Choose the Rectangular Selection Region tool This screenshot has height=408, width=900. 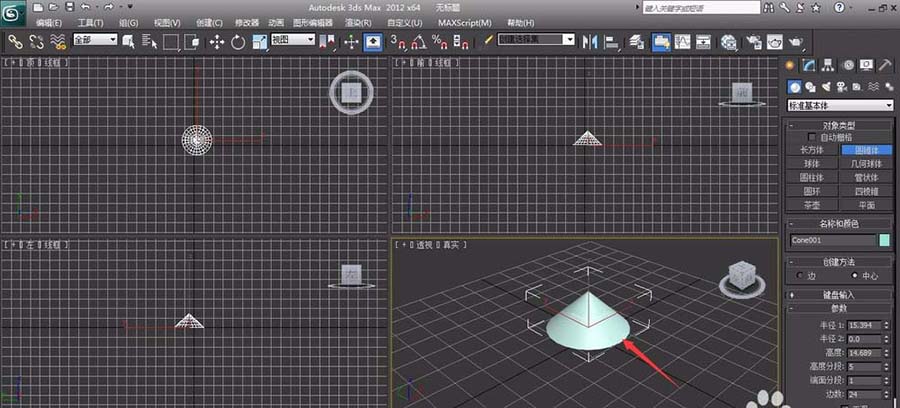pyautogui.click(x=171, y=42)
